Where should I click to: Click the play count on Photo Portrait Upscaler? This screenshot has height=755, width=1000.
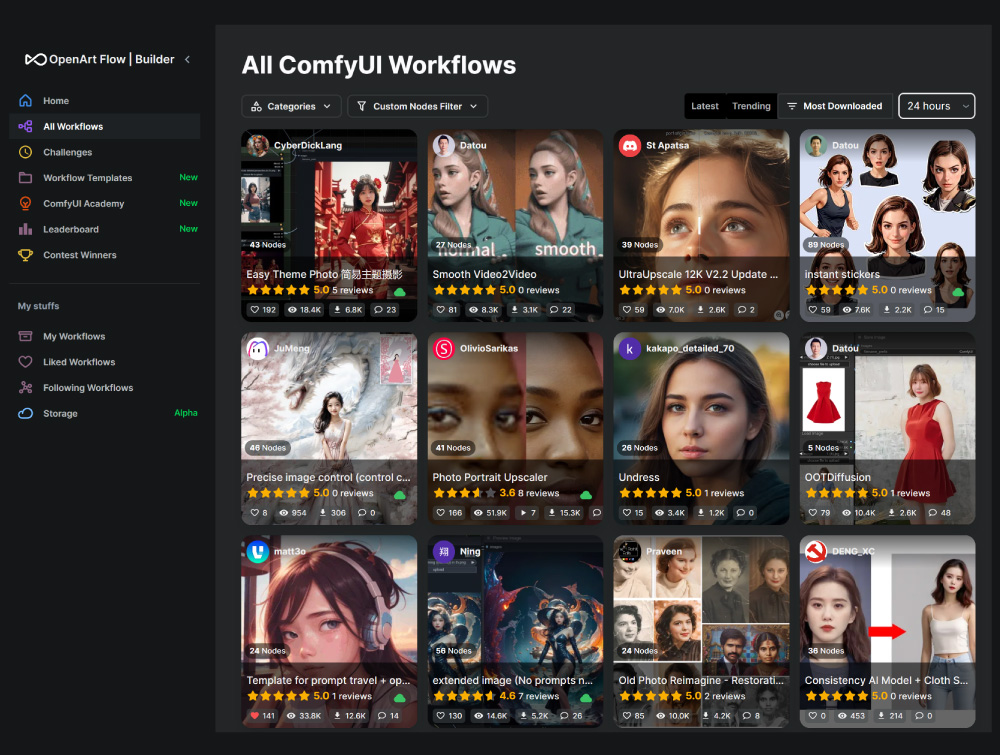[x=529, y=513]
